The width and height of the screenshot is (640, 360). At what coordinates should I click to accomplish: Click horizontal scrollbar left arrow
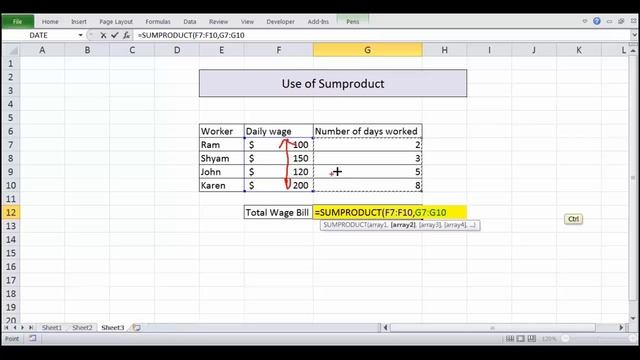click(x=385, y=327)
